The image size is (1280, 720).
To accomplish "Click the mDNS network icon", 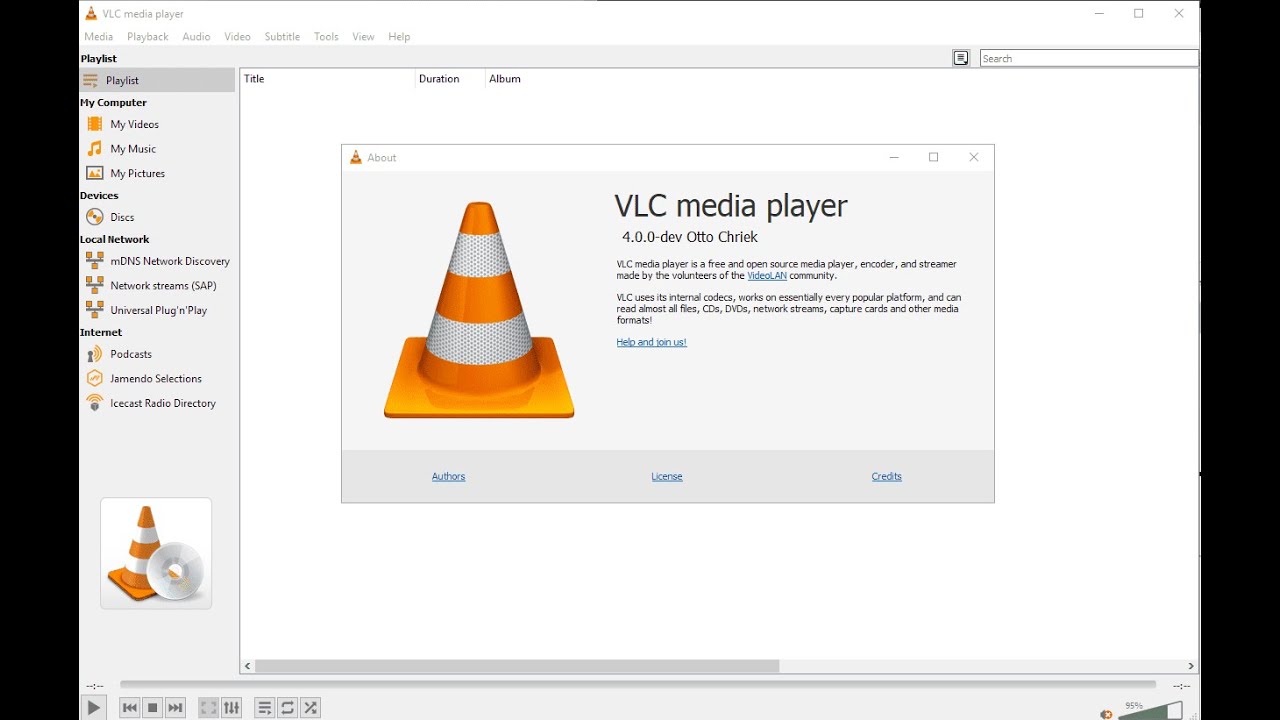I will click(95, 260).
